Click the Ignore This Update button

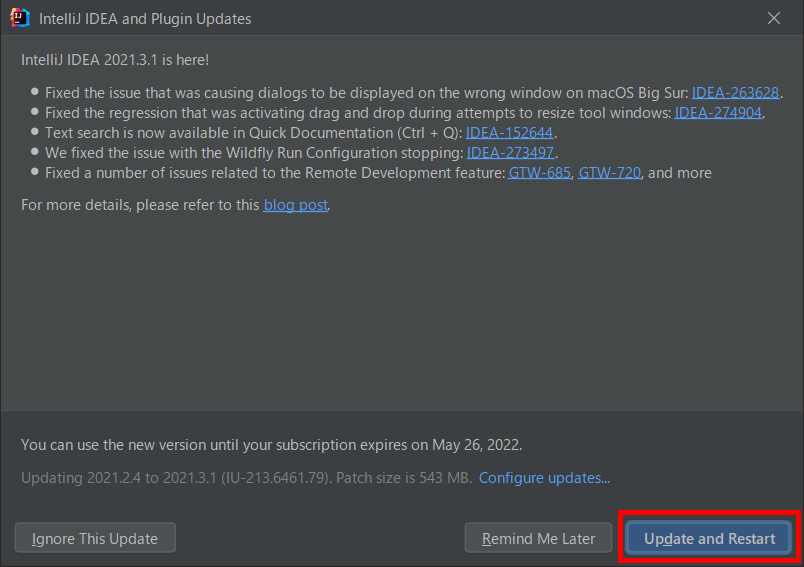[x=95, y=538]
